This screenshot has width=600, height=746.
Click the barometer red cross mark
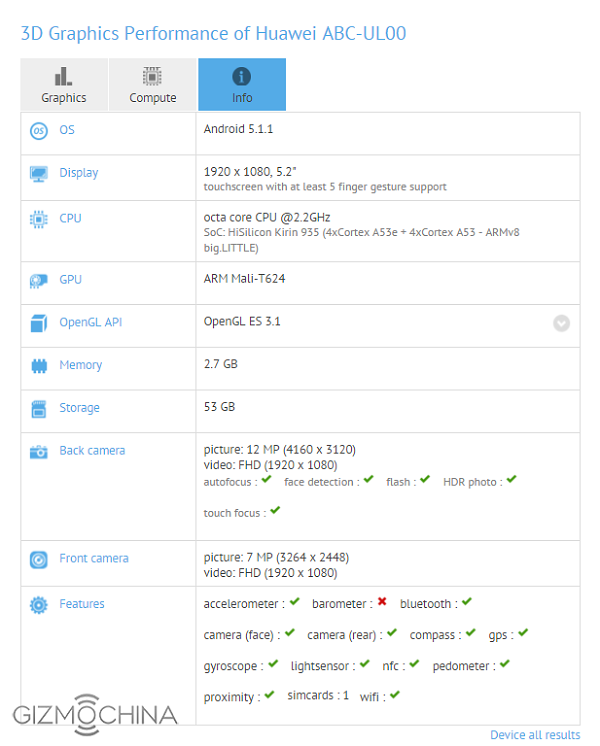pos(382,601)
